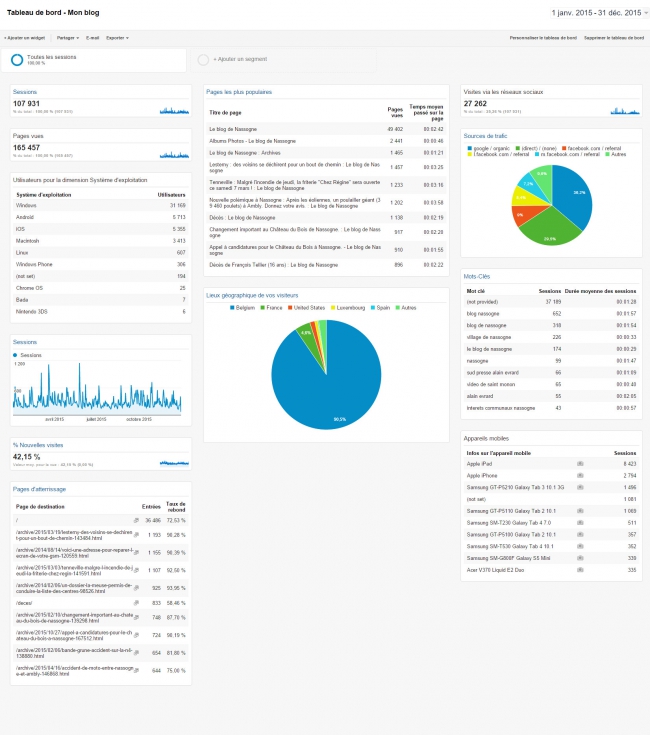Click device image icon next to Apple iPad
The height and width of the screenshot is (735, 650).
coord(580,464)
